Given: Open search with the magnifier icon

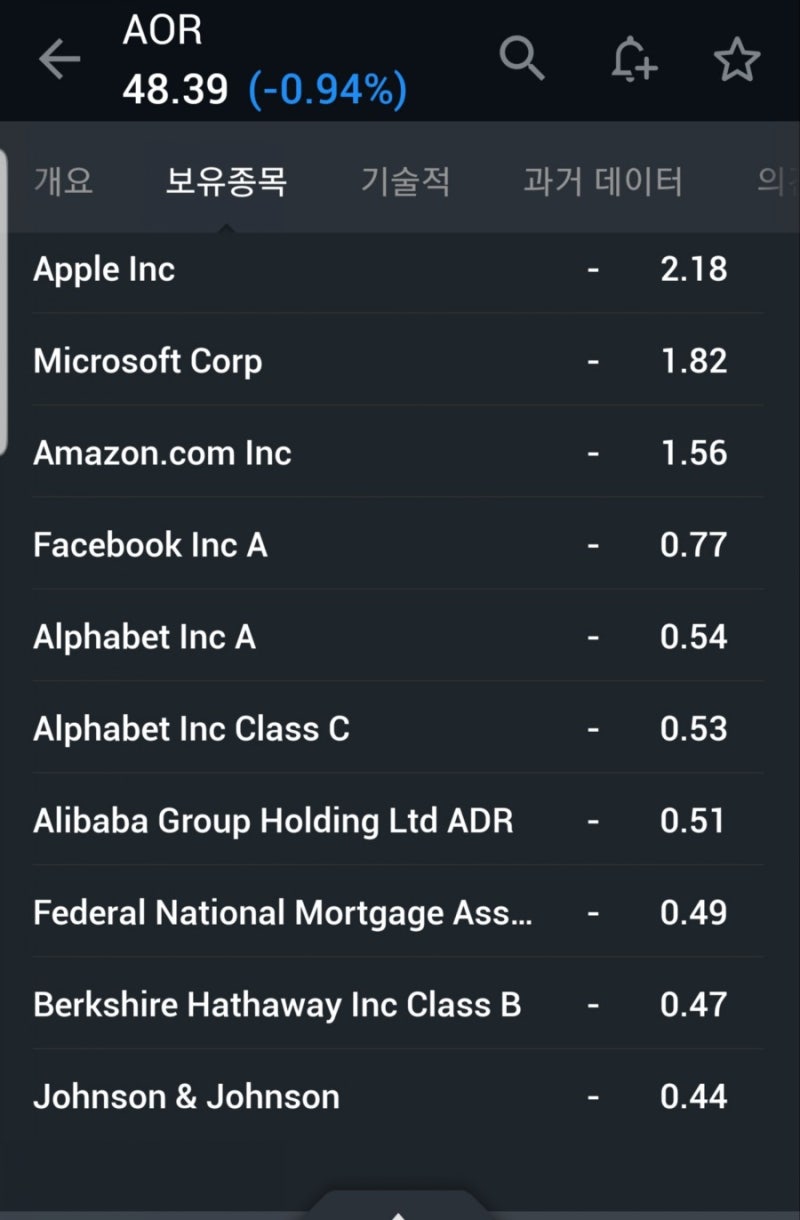Looking at the screenshot, I should click(521, 59).
